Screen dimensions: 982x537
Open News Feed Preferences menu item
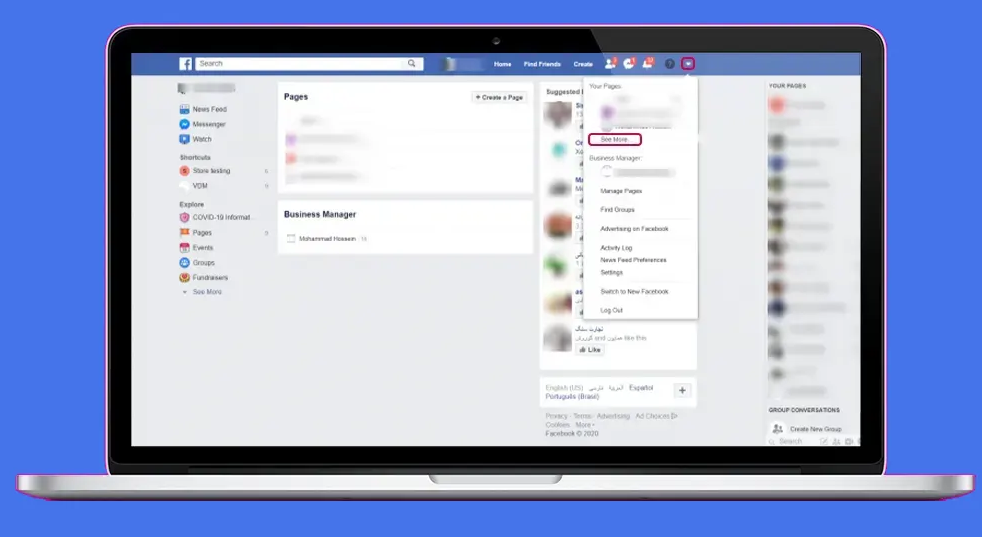pos(633,260)
